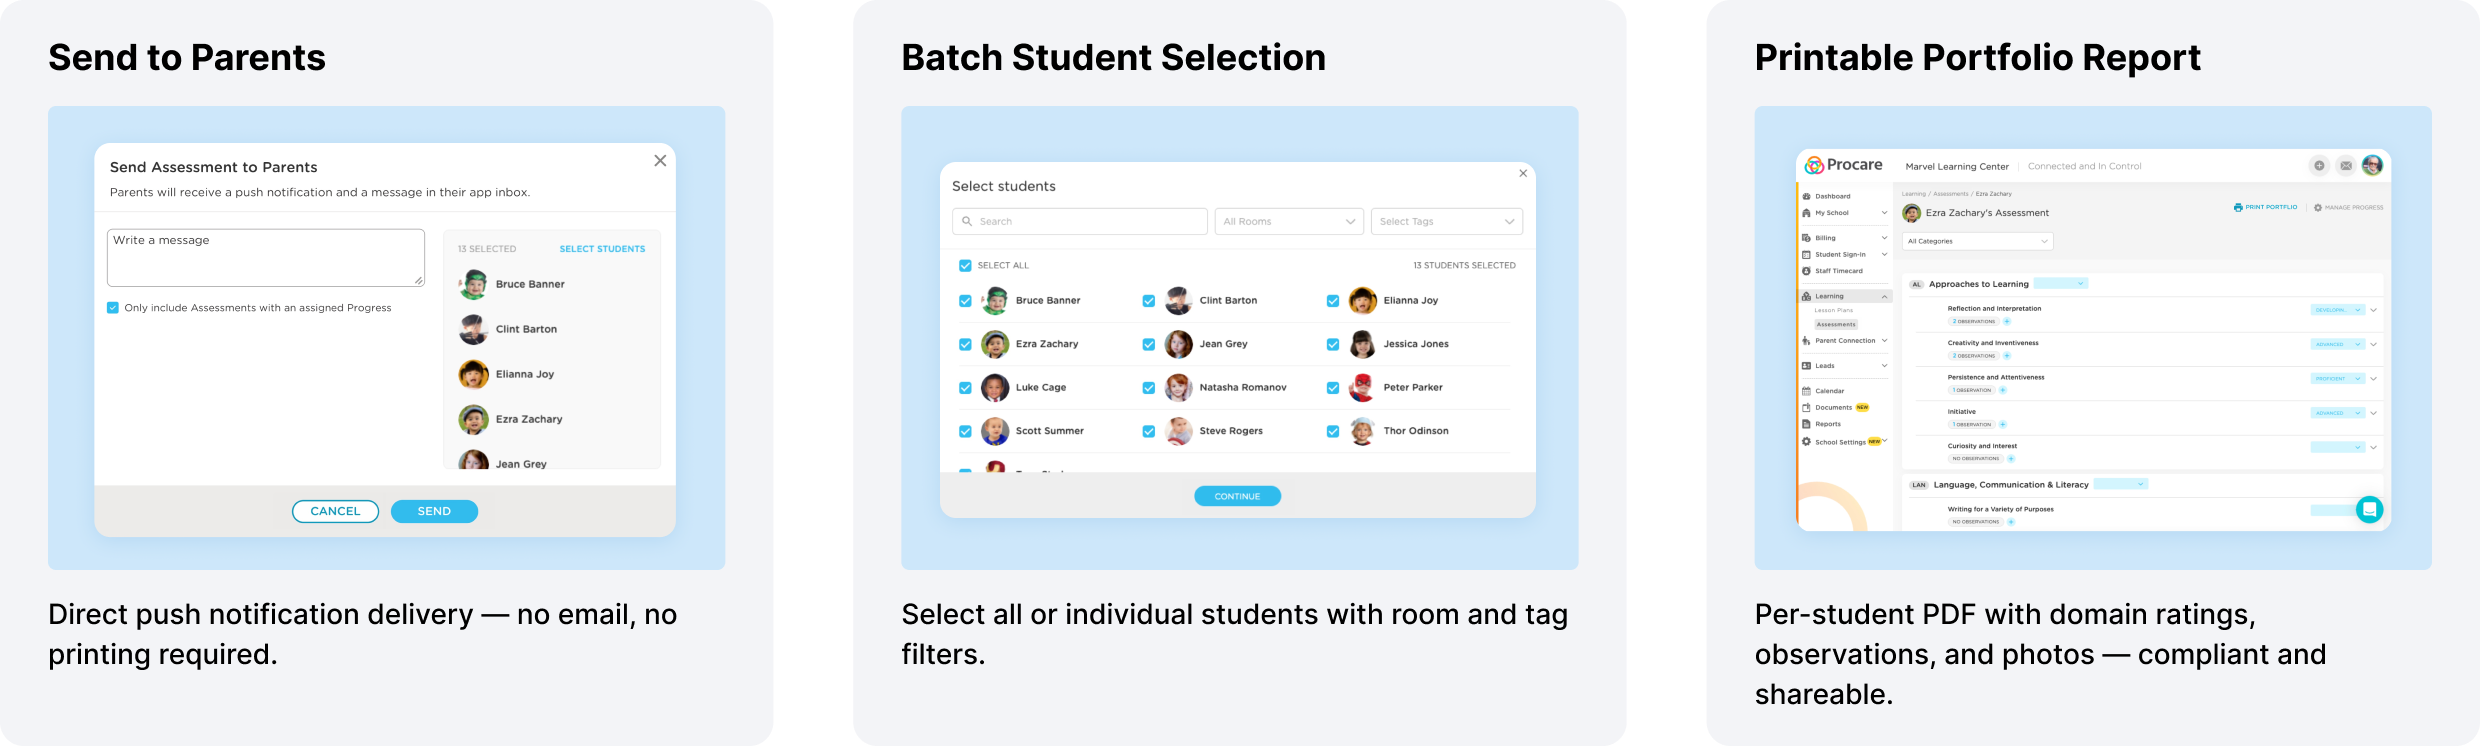Toggle Only include Assessments with assigned Progress
The width and height of the screenshot is (2480, 746).
(x=113, y=308)
